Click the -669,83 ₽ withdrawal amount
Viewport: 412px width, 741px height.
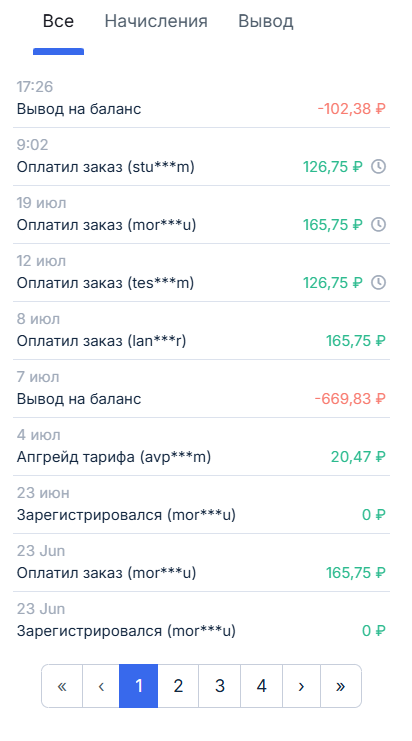(x=350, y=399)
